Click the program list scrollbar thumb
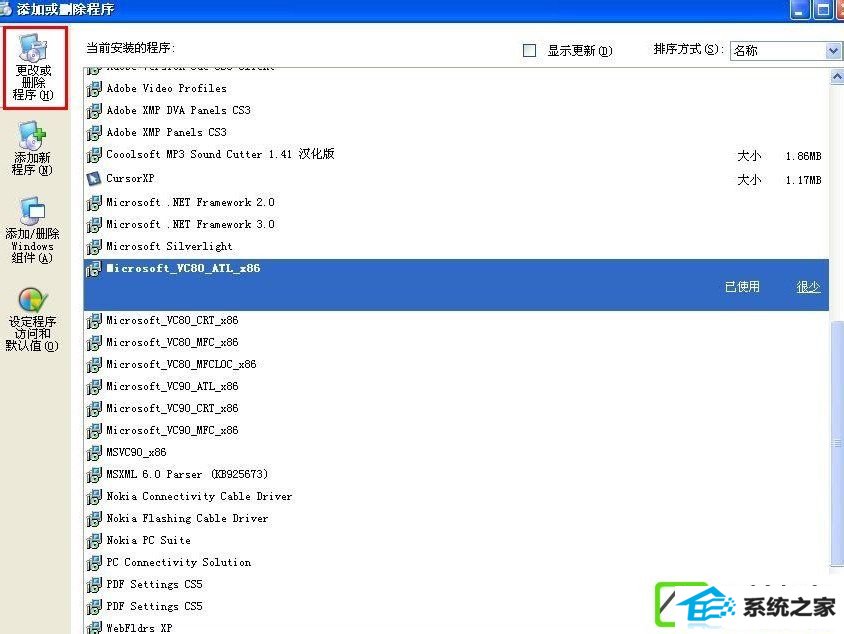The height and width of the screenshot is (634, 844). point(836,443)
